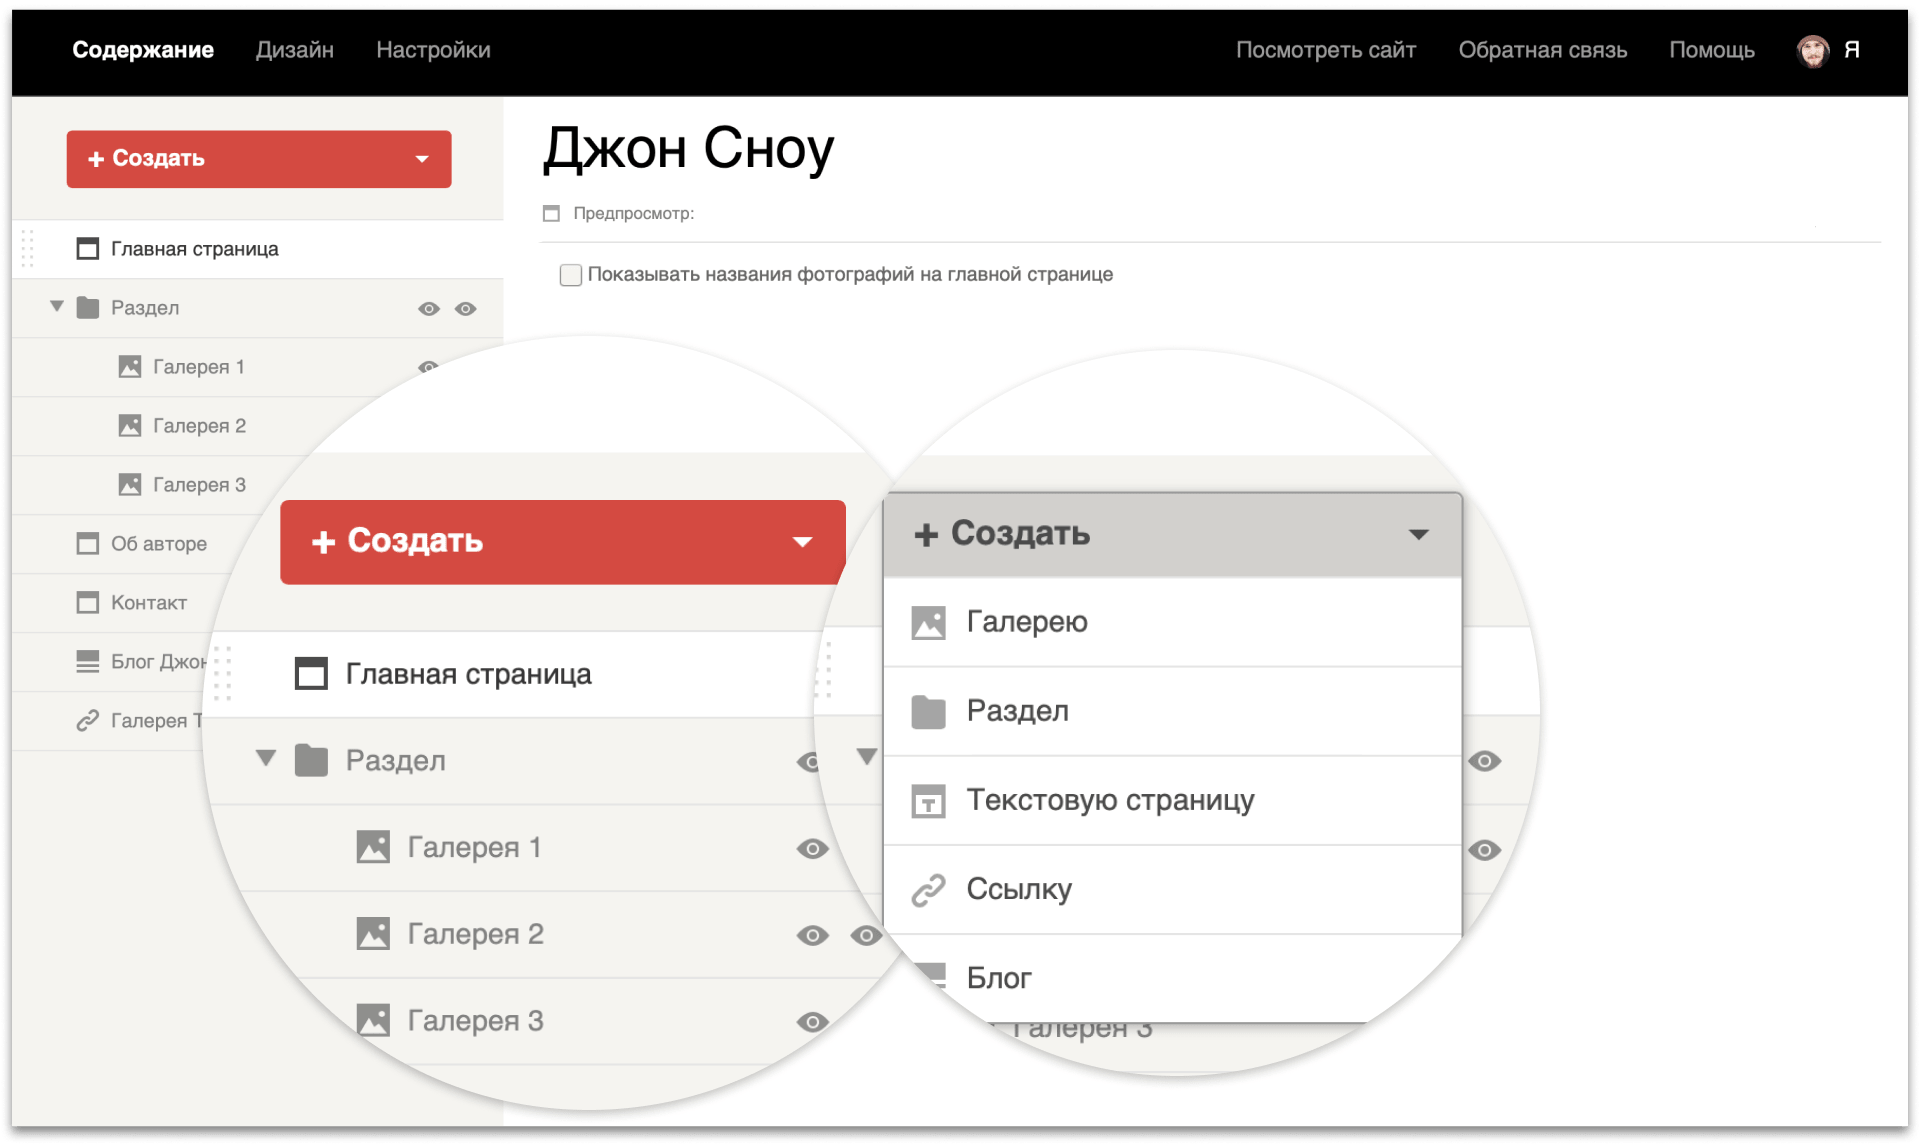Open the red Создать dropdown arrow in sidebar

(422, 159)
